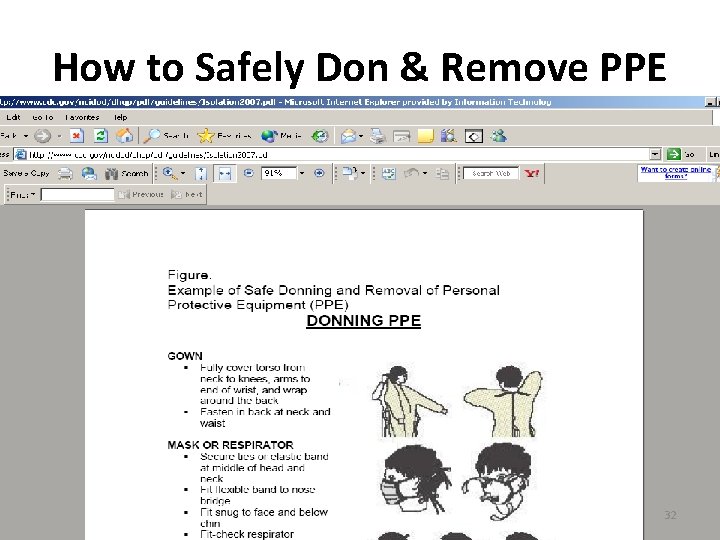Expand the address bar dropdown
The height and width of the screenshot is (540, 720).
click(655, 154)
